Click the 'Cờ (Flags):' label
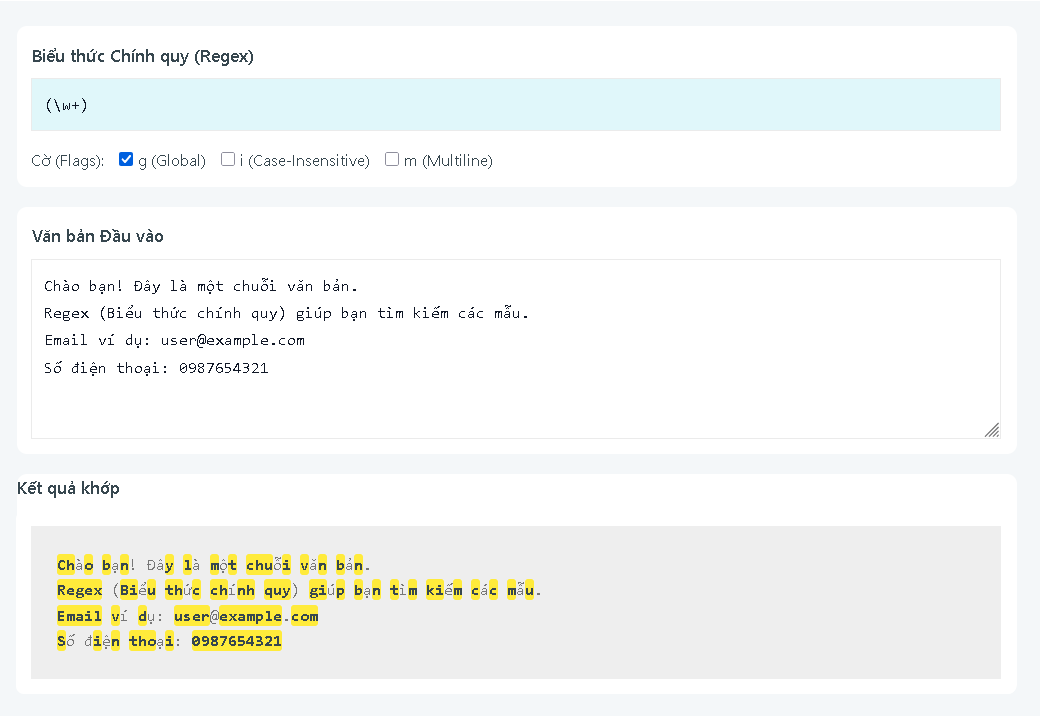This screenshot has height=716, width=1040. tap(68, 161)
